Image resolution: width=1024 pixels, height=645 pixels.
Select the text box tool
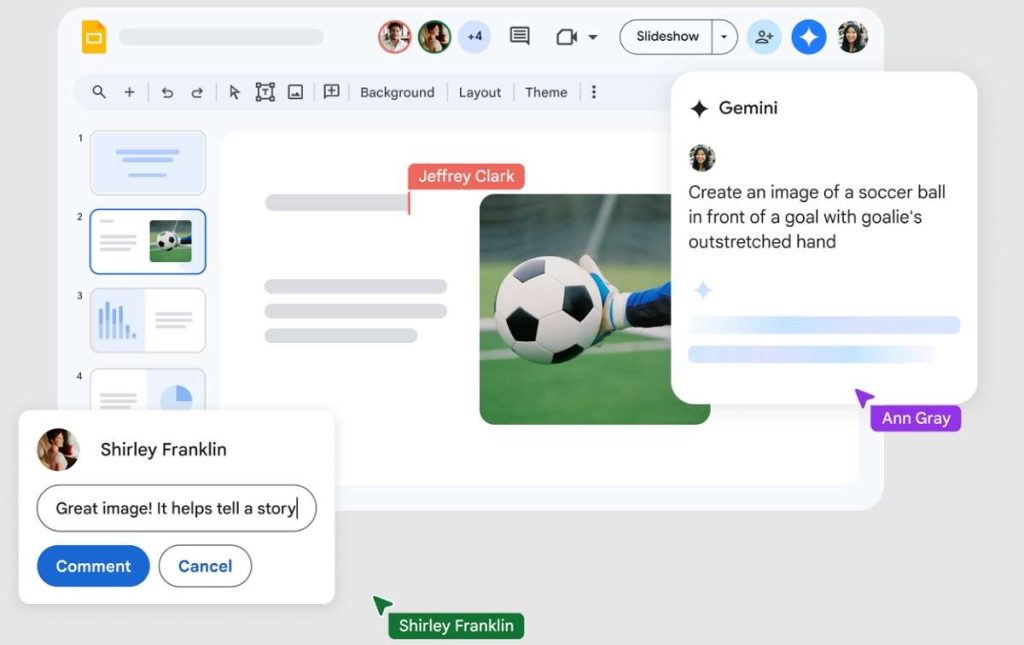click(x=265, y=92)
